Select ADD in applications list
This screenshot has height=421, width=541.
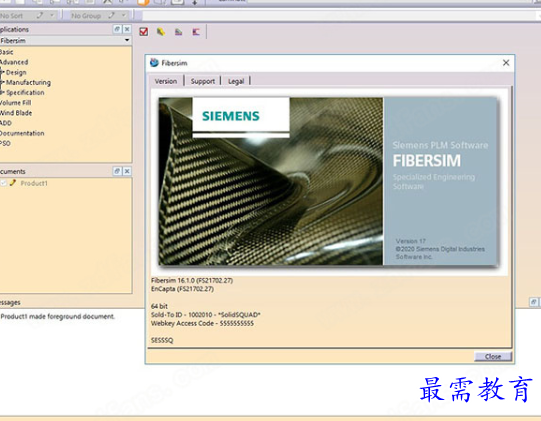click(x=6, y=123)
